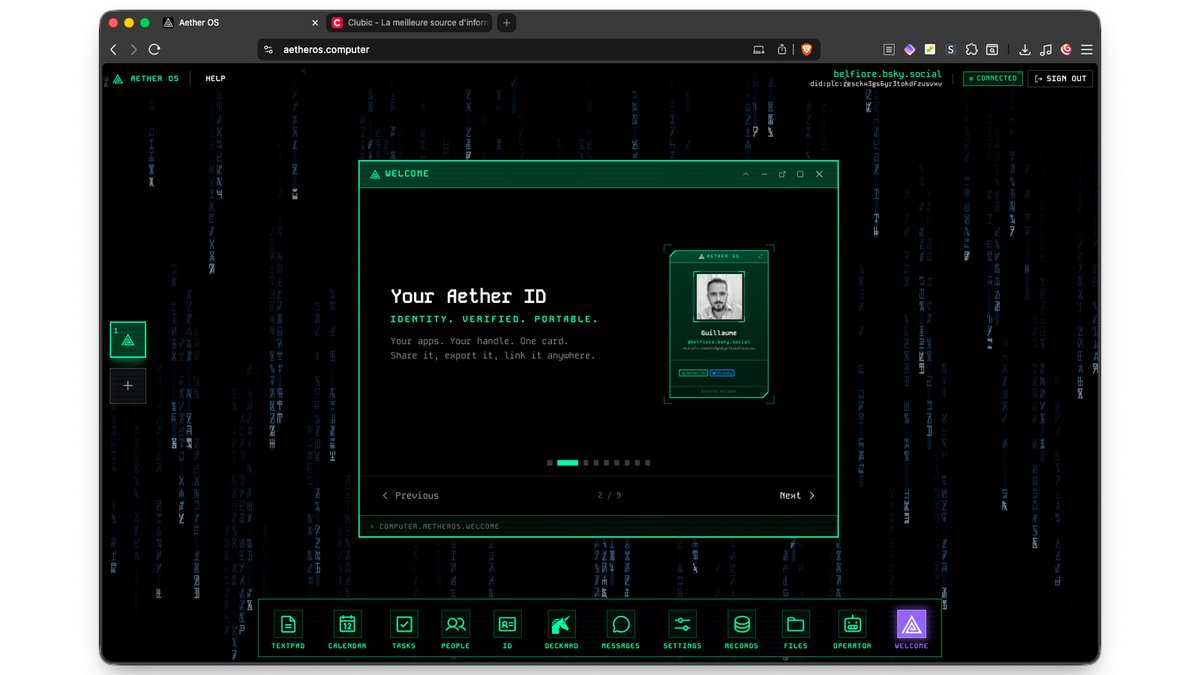
Task: Select workspace 1 on the left rail
Action: coord(128,340)
